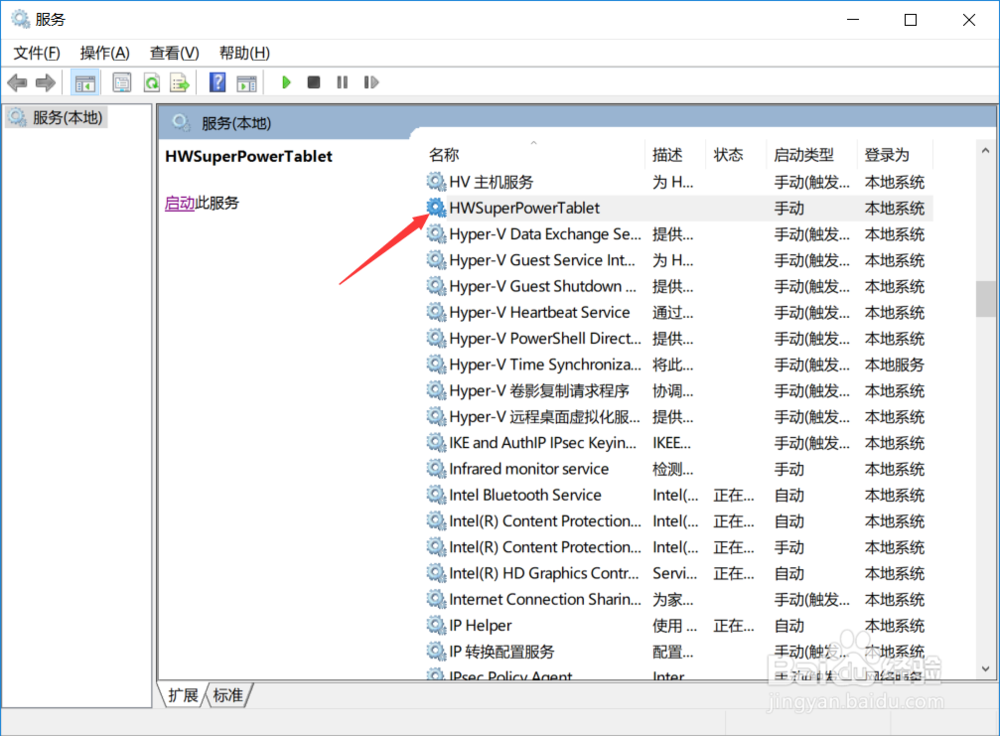1000x736 pixels.
Task: Select Infrared monitor service row
Action: coord(677,469)
